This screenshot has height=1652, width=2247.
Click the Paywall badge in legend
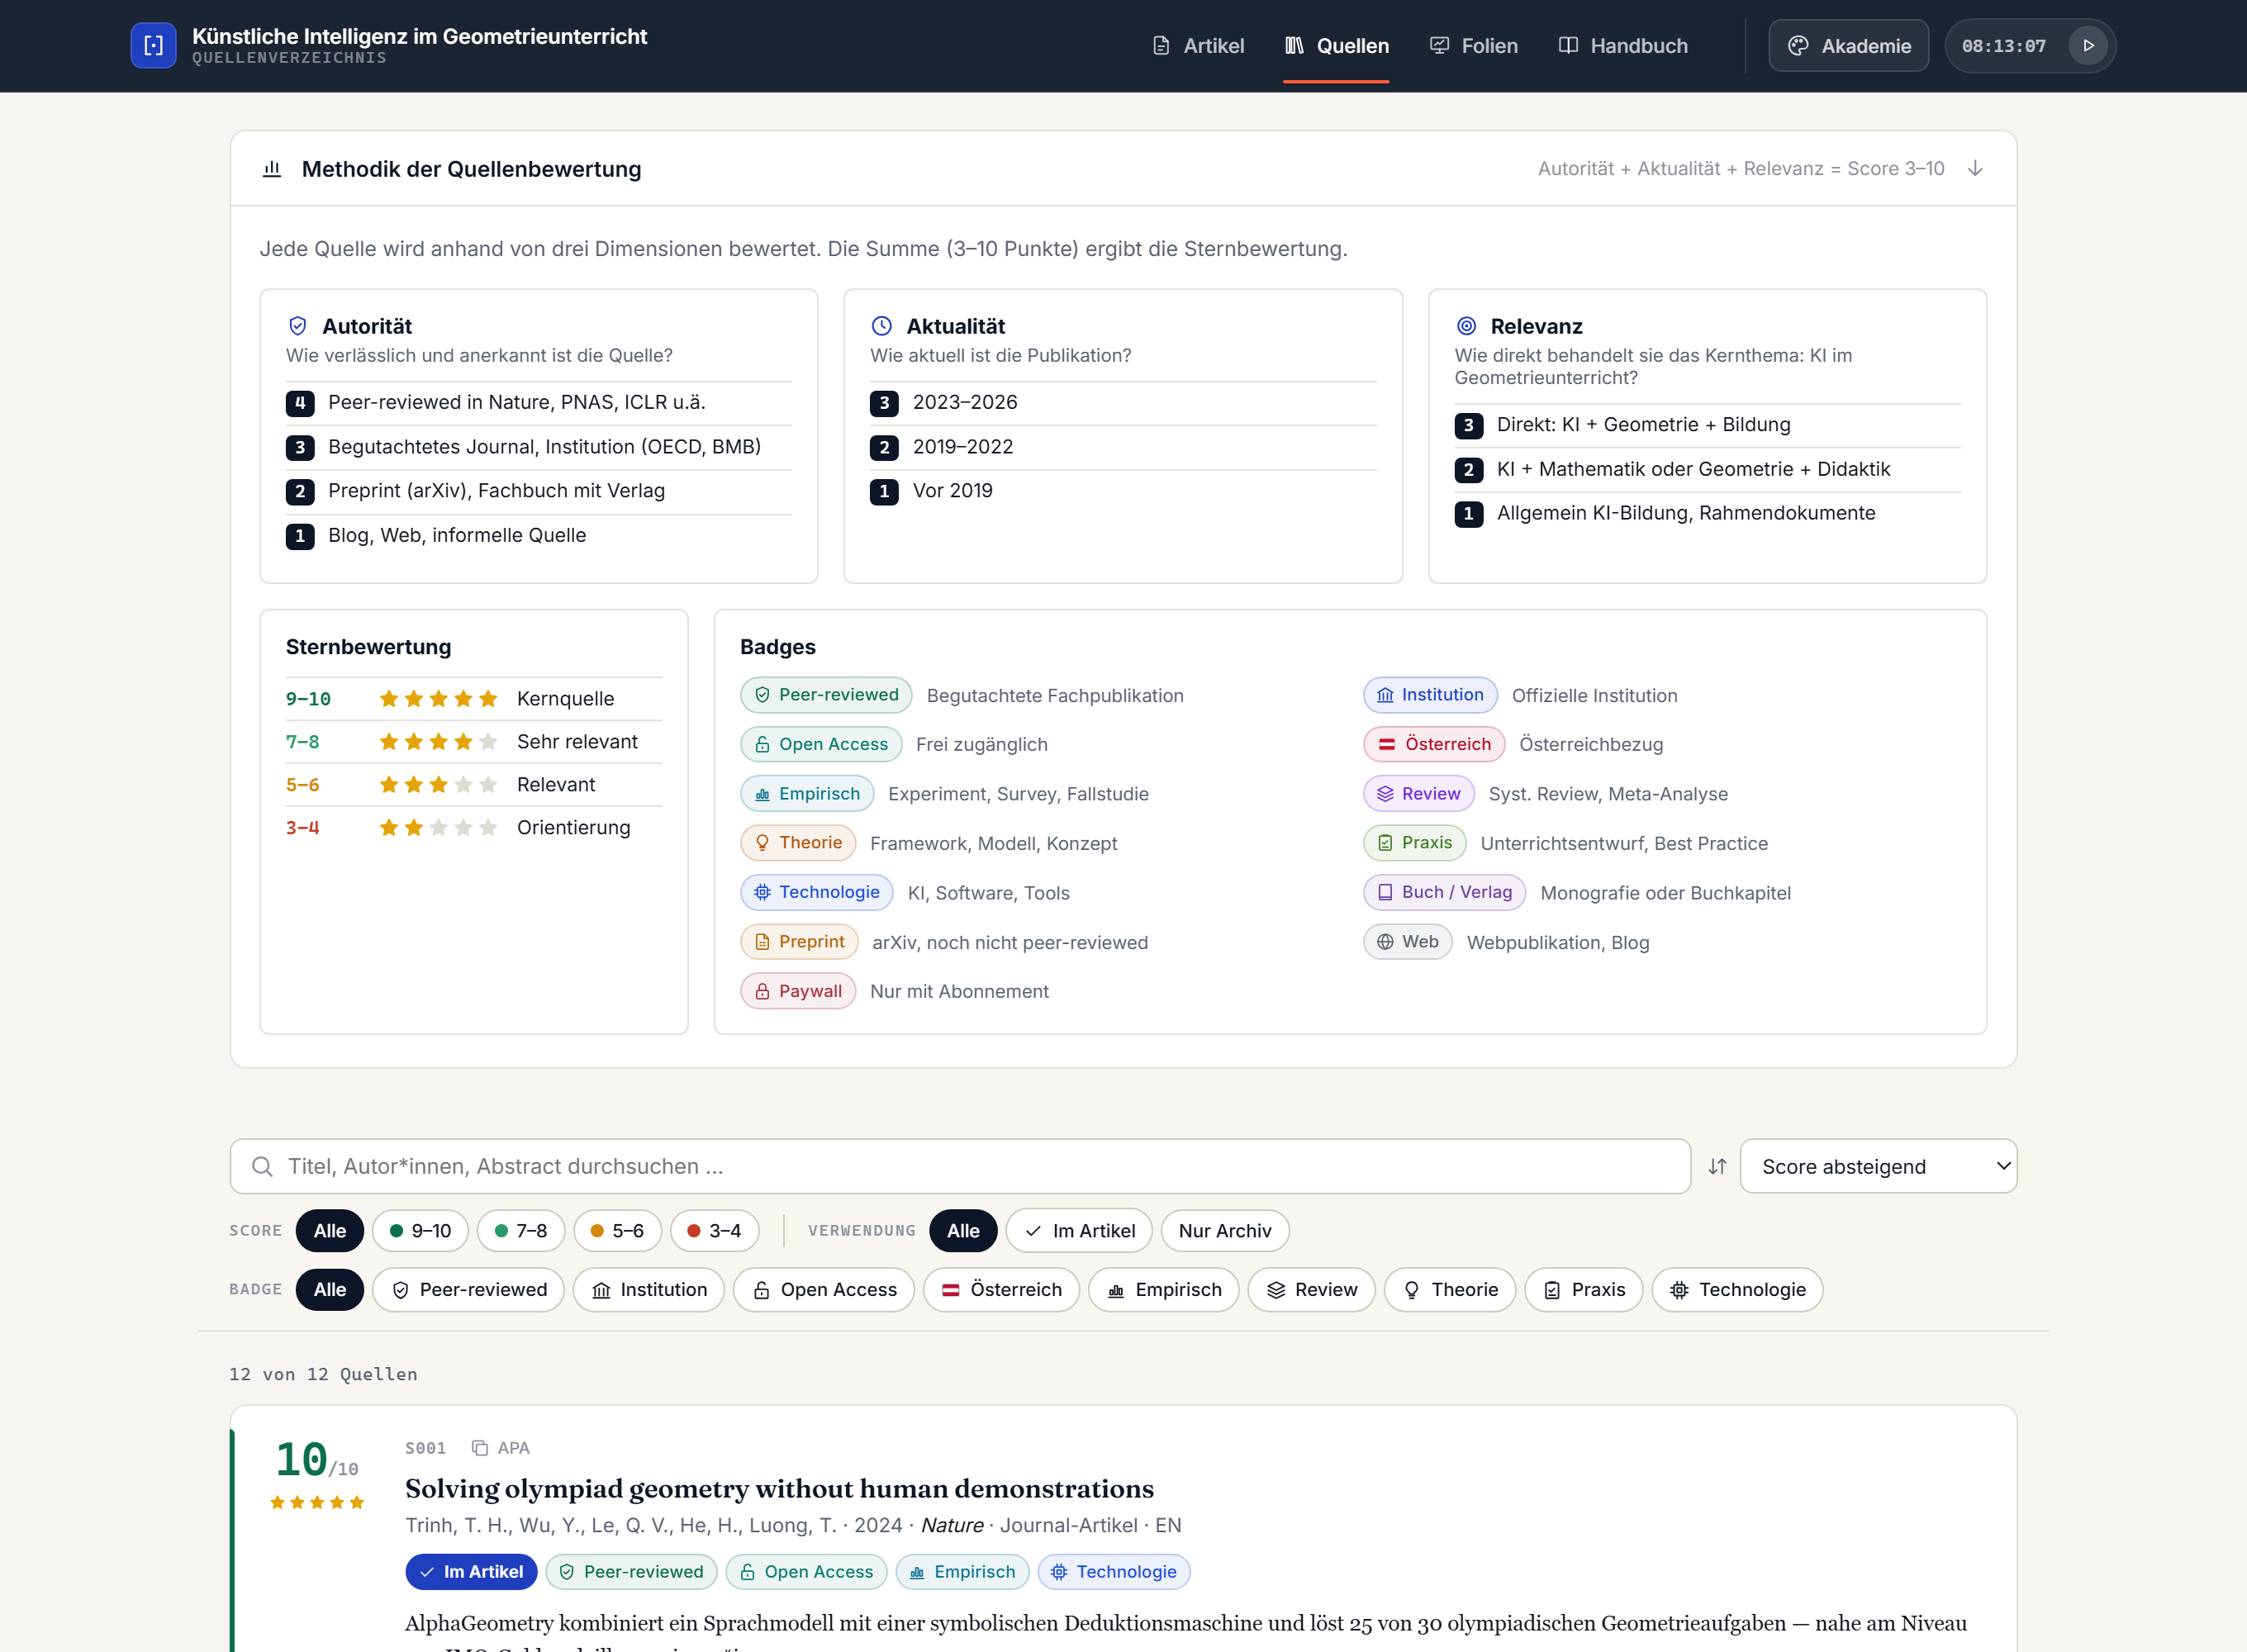[x=798, y=991]
